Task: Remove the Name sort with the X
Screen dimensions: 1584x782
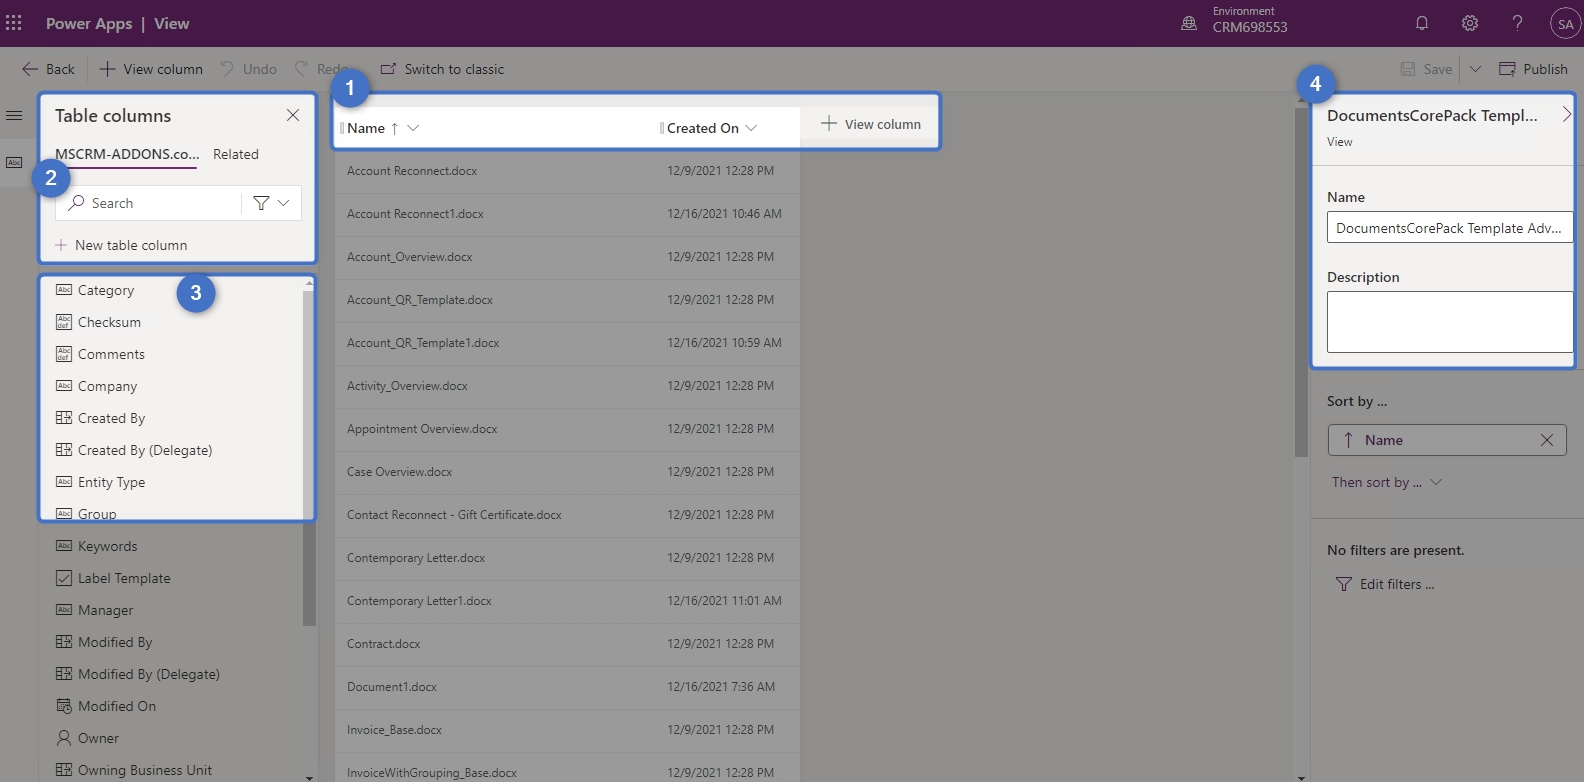Action: 1547,440
